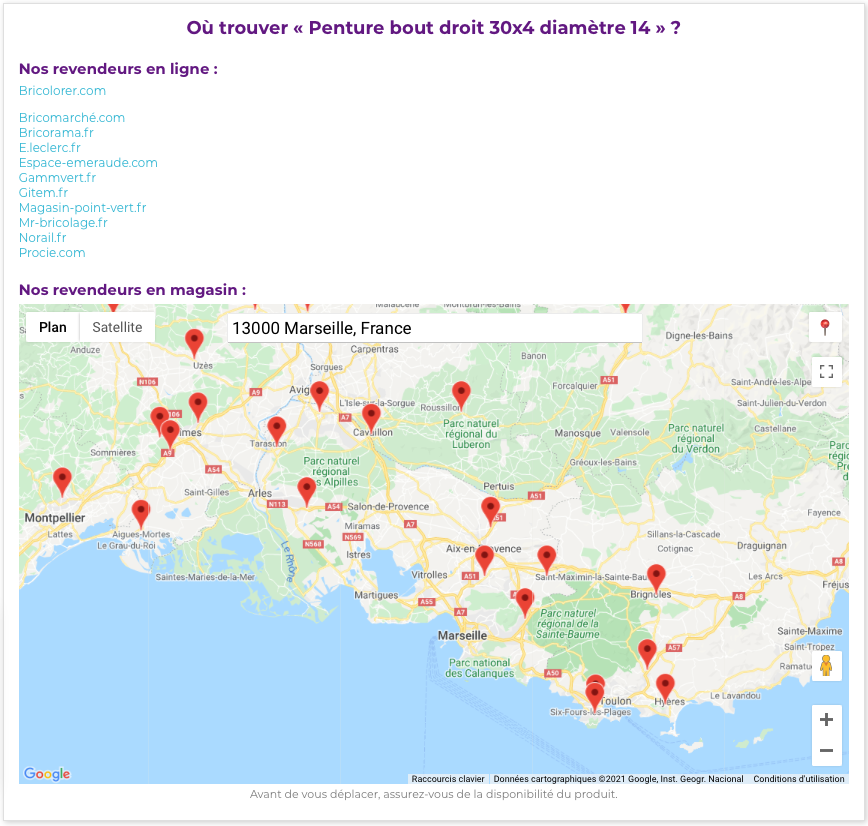Click the Street View pegman icon
The image size is (868, 826).
[826, 666]
